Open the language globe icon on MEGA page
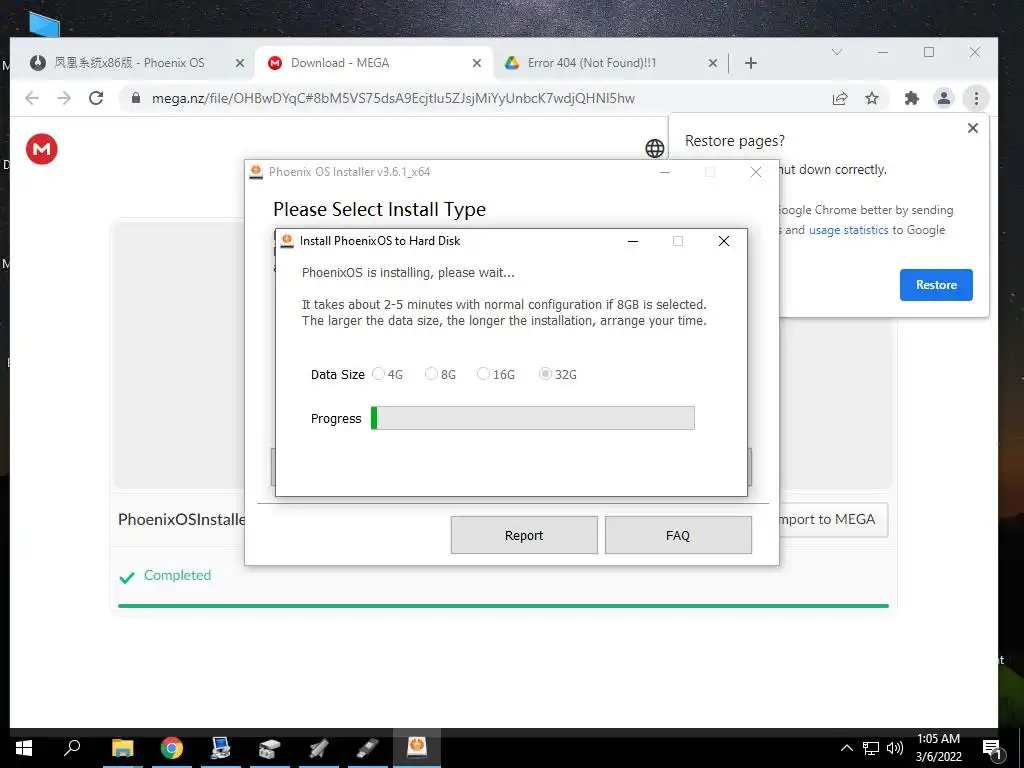Image resolution: width=1024 pixels, height=768 pixels. tap(654, 148)
